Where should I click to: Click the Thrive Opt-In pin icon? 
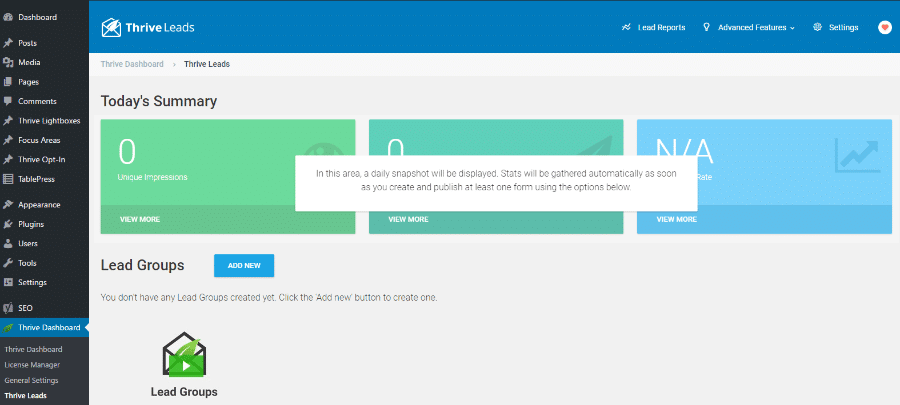click(x=8, y=159)
